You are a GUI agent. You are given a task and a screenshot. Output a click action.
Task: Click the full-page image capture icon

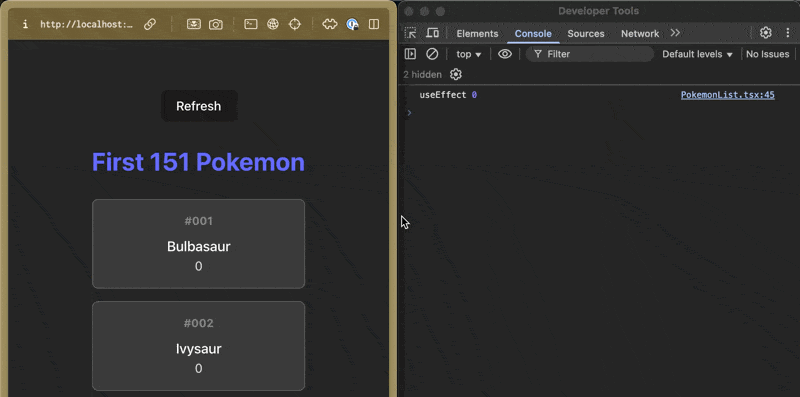point(193,24)
